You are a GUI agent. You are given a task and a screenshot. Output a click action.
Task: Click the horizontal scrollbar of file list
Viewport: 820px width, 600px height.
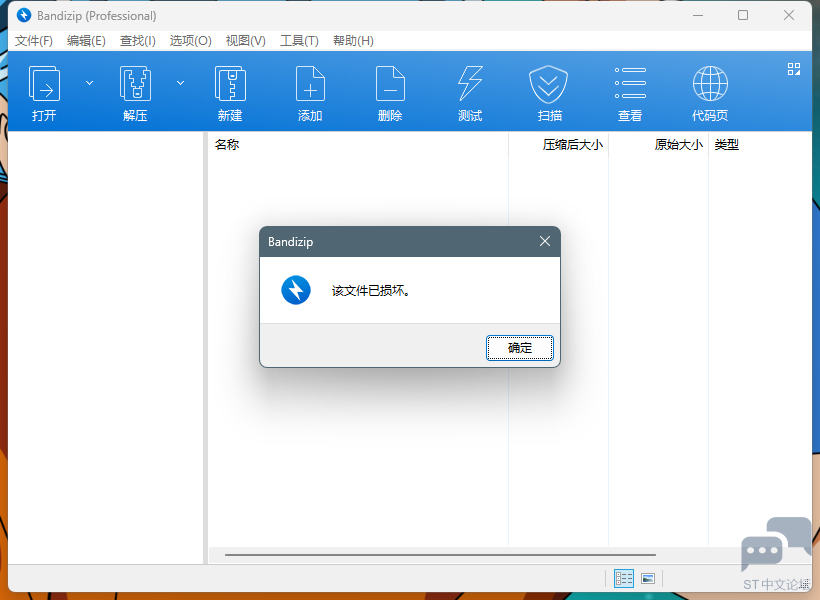(x=440, y=554)
